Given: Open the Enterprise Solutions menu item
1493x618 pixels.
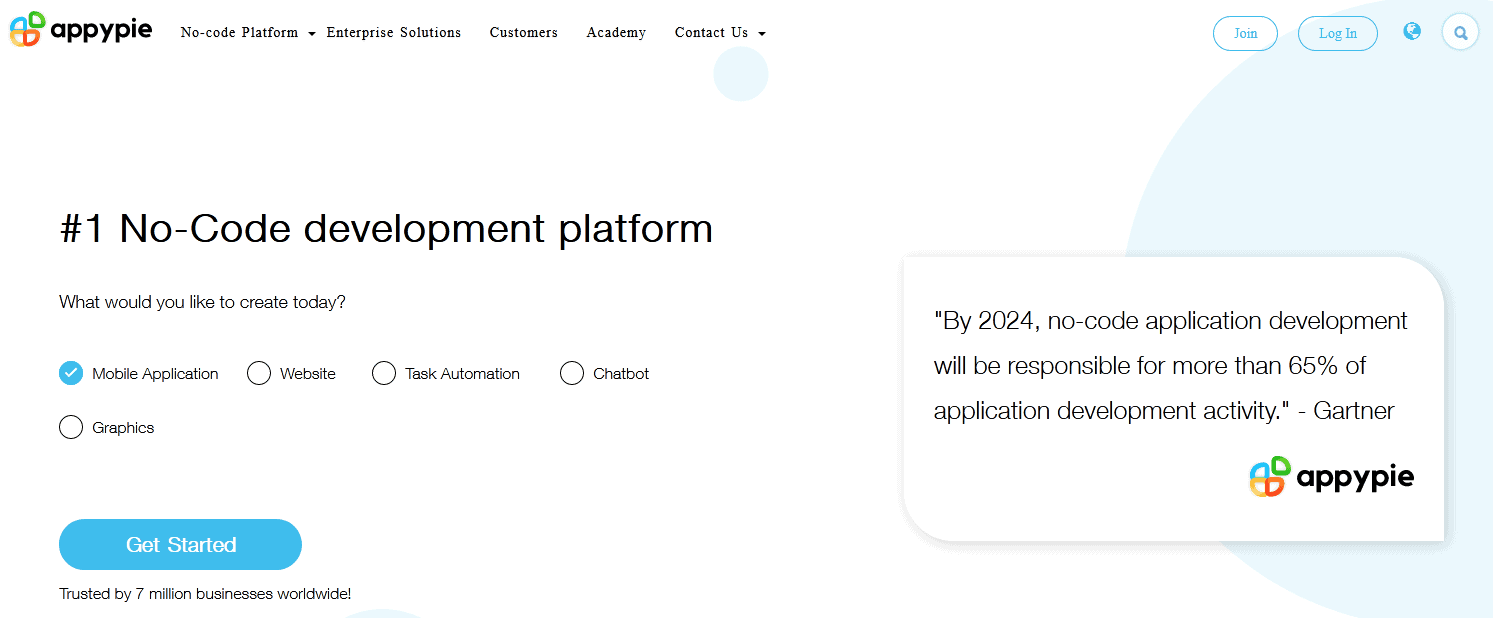Looking at the screenshot, I should 394,33.
